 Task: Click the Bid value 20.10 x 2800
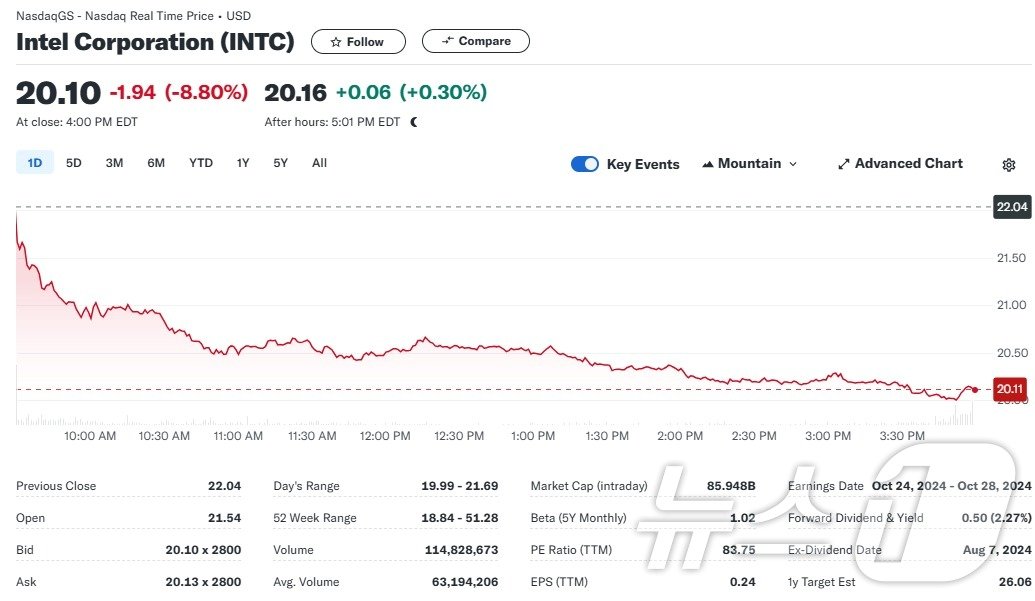tap(203, 550)
